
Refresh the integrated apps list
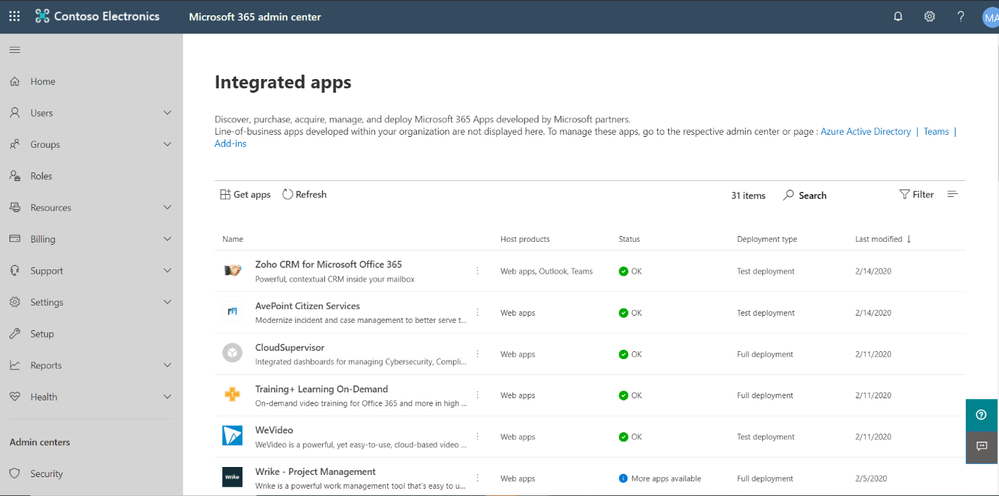click(304, 195)
